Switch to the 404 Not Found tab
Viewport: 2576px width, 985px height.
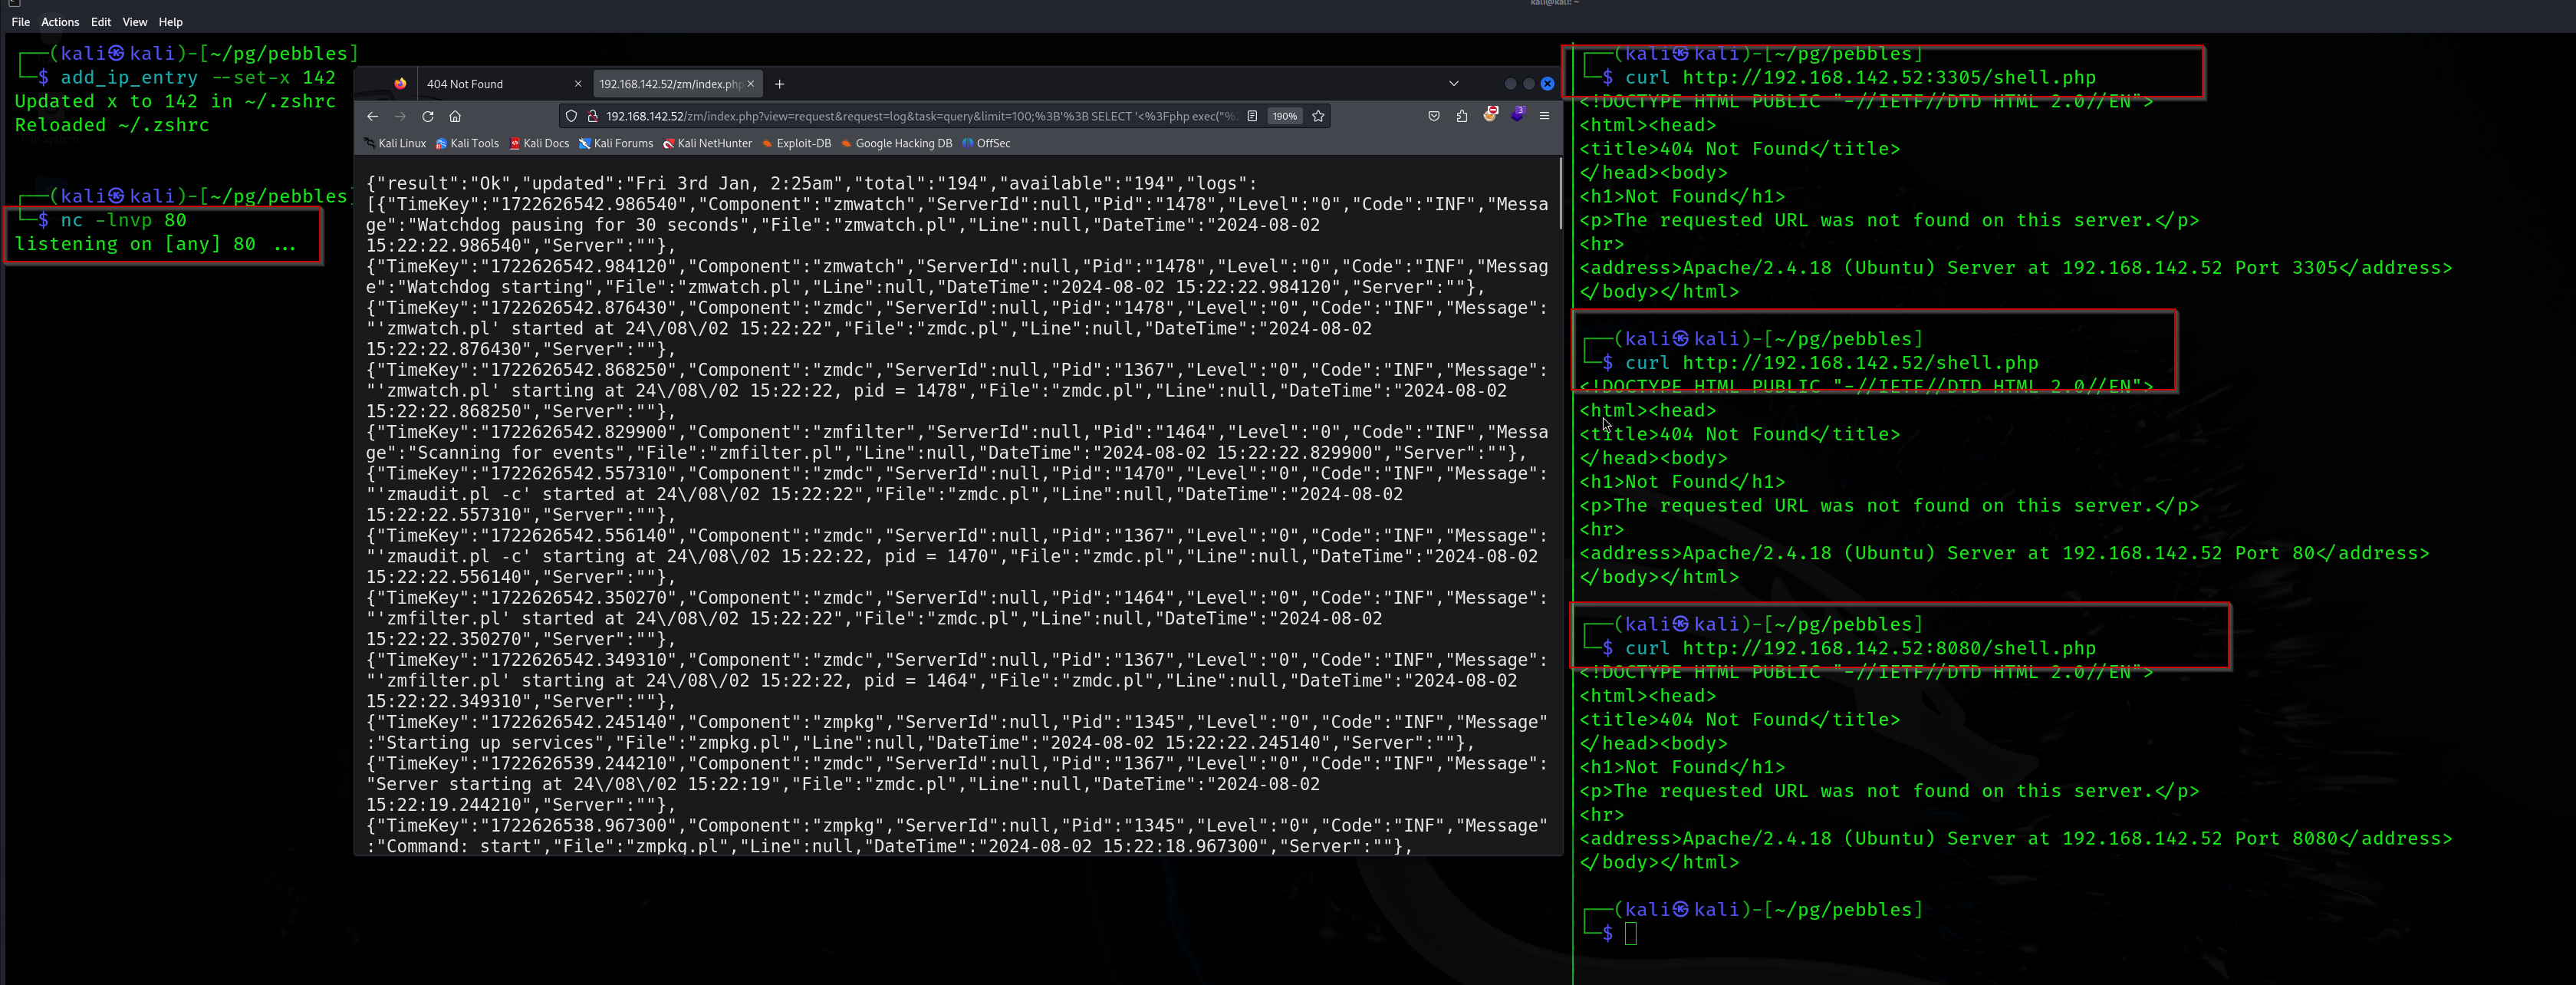click(x=480, y=84)
